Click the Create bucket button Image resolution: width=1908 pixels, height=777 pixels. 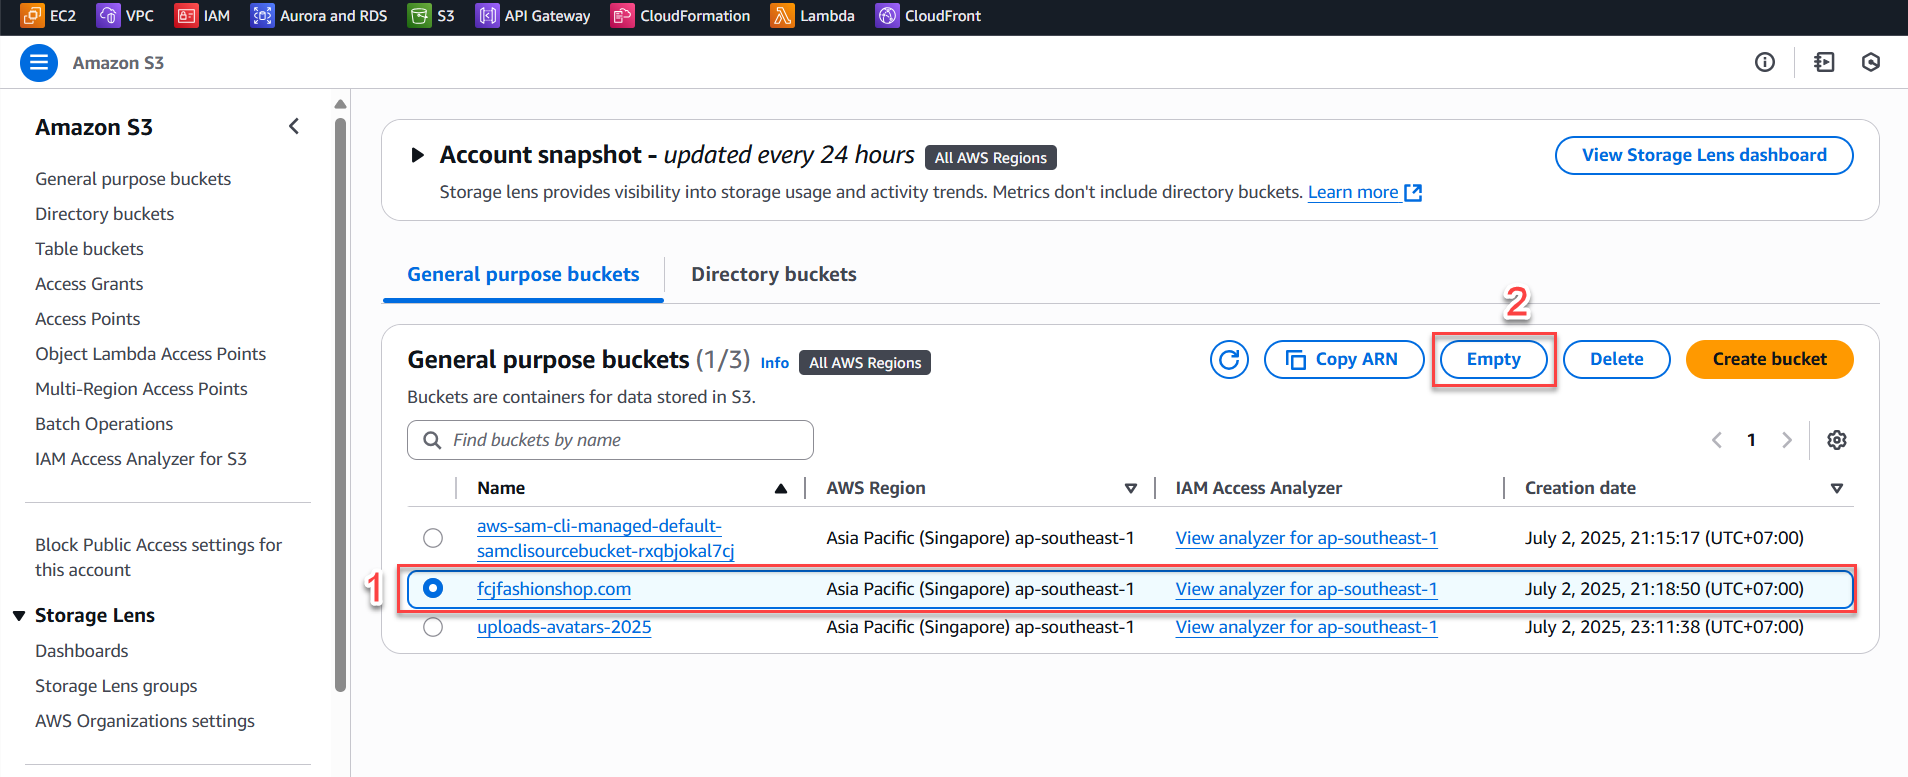tap(1769, 359)
